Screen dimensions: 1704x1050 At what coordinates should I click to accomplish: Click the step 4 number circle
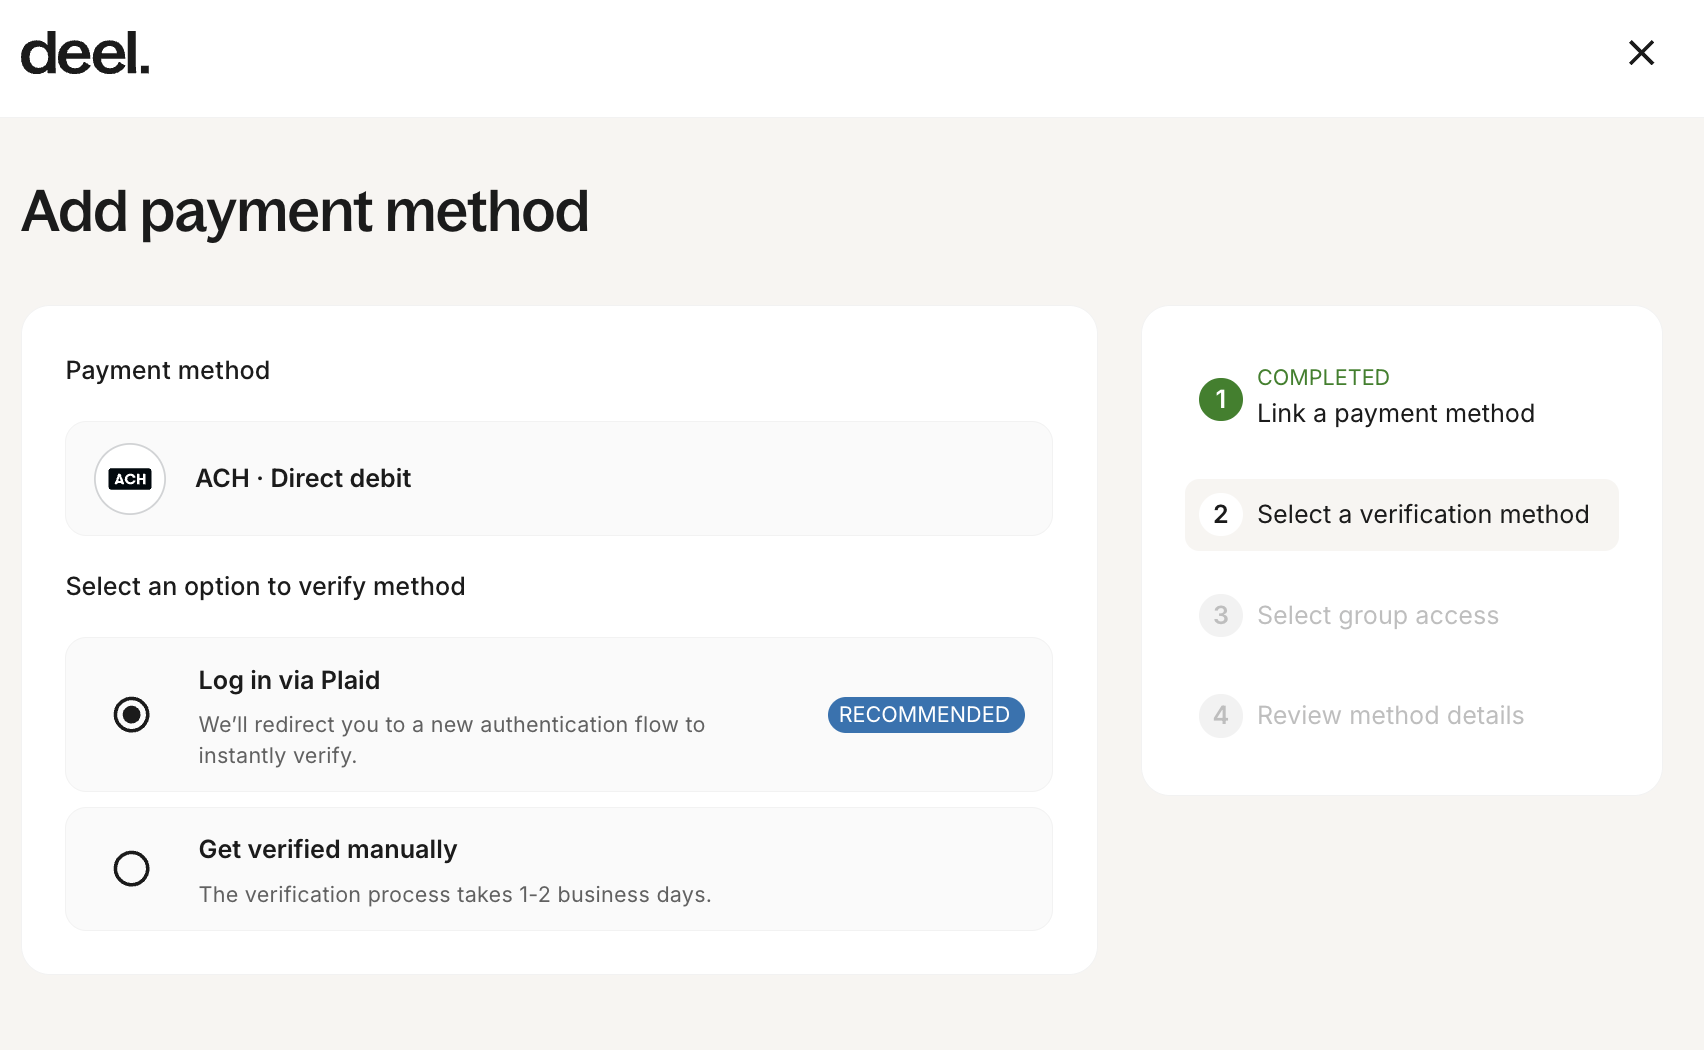1220,716
